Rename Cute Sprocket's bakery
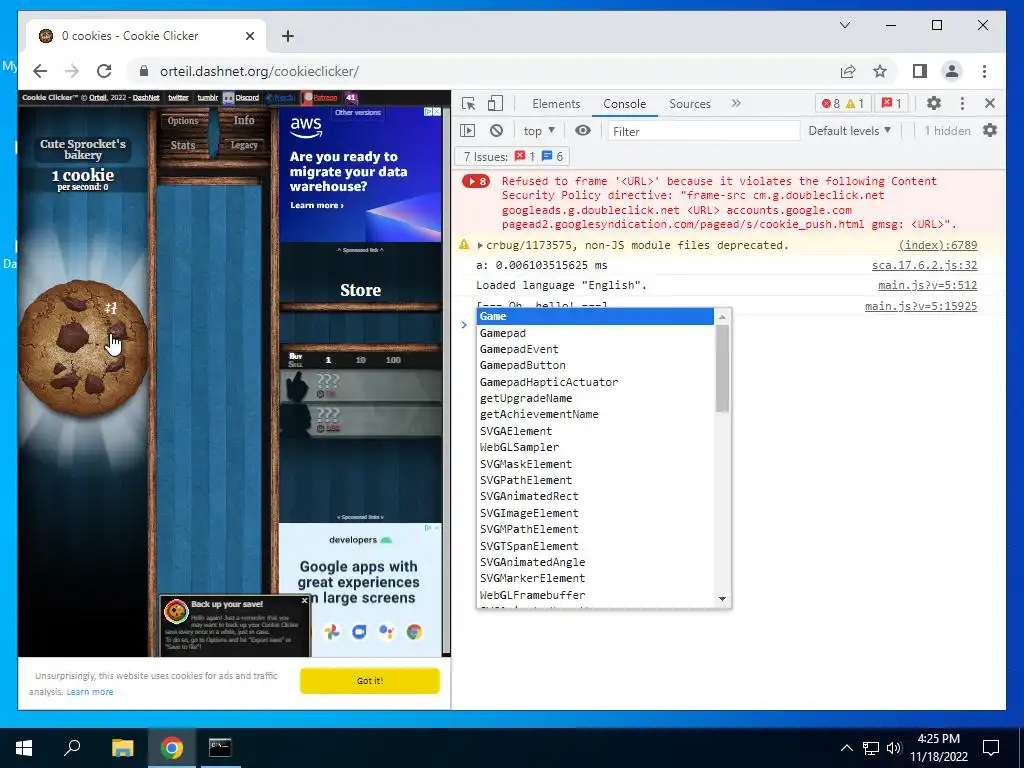 83,149
